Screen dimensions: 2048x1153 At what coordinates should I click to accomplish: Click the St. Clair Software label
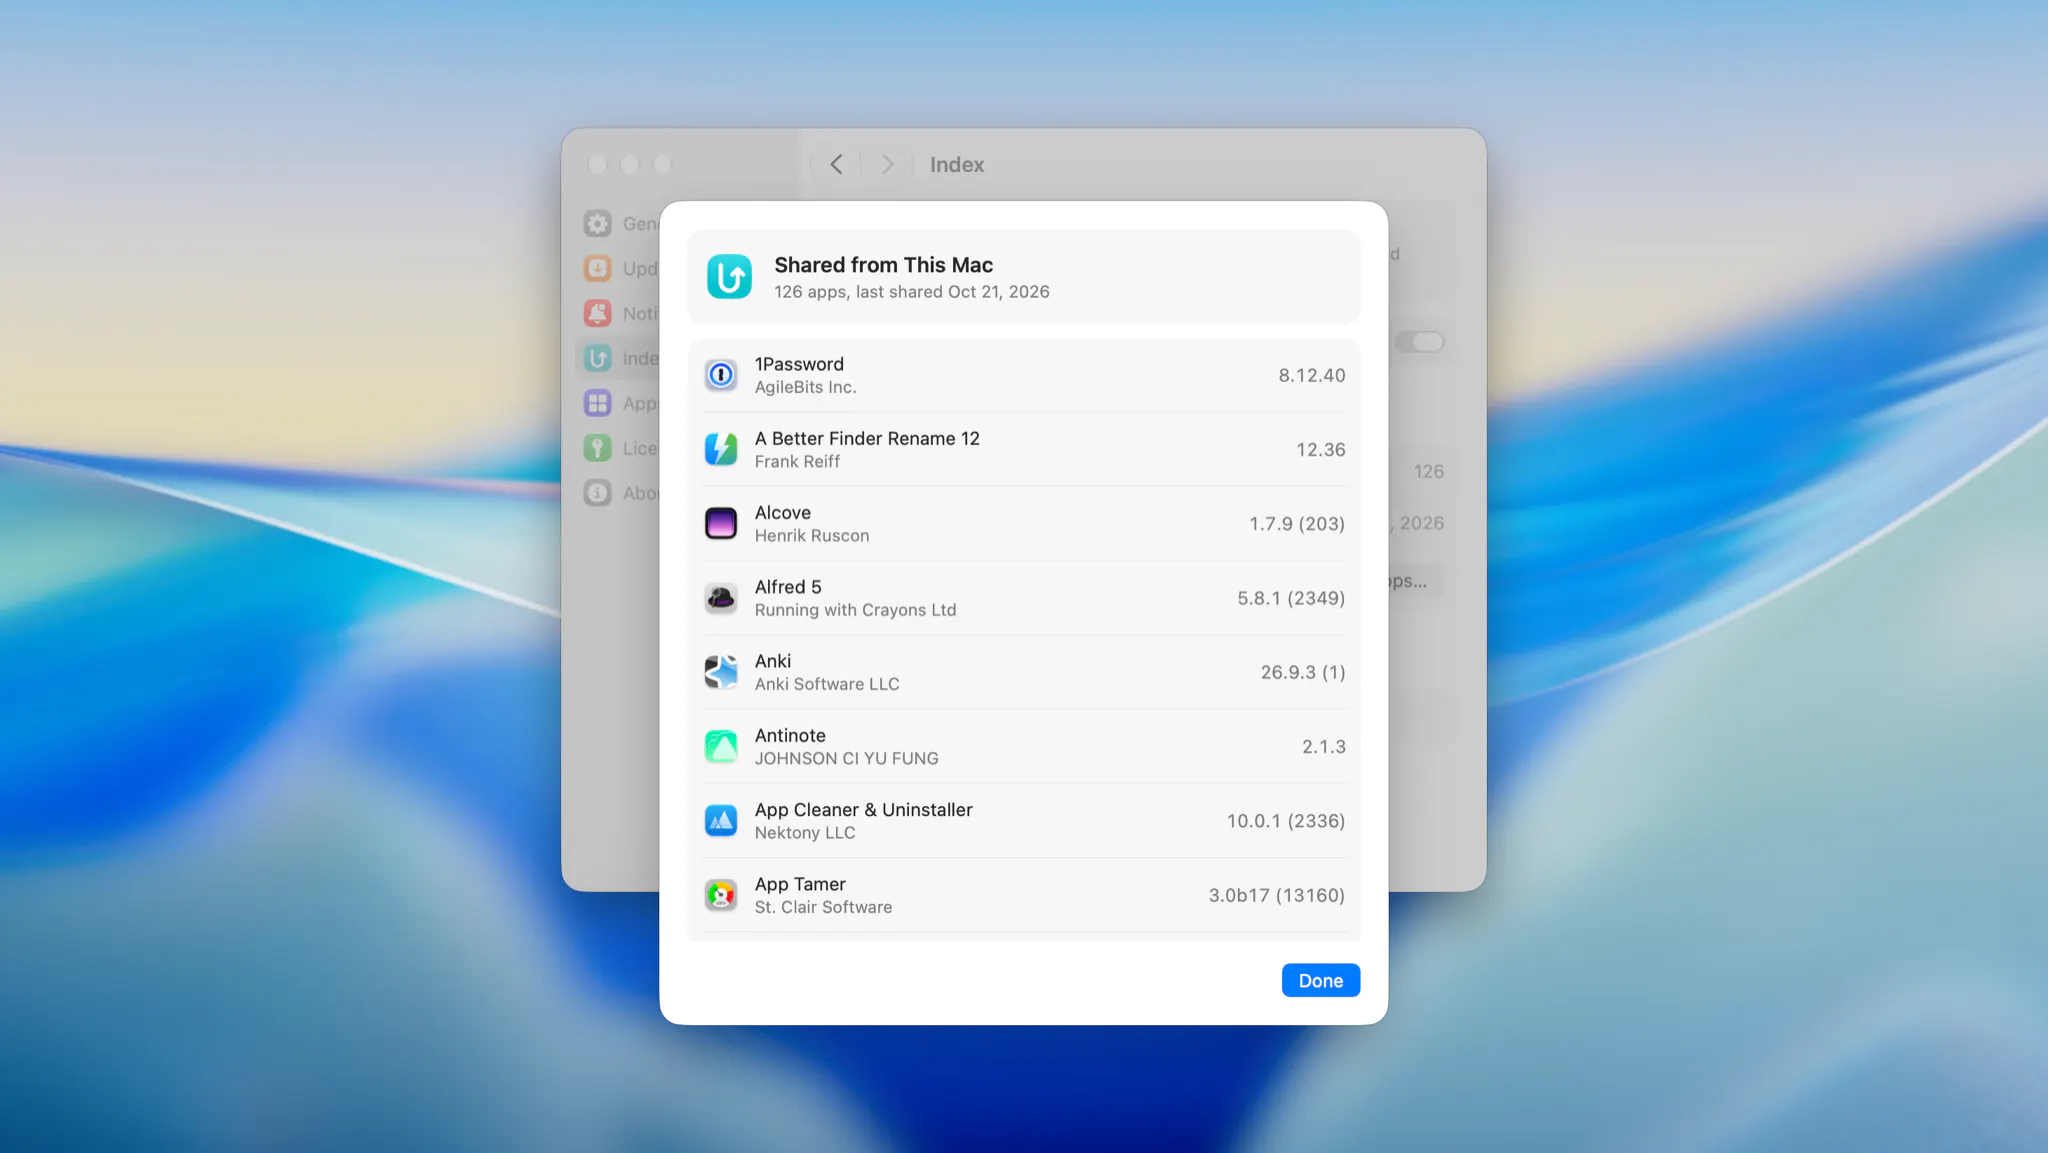pyautogui.click(x=823, y=907)
